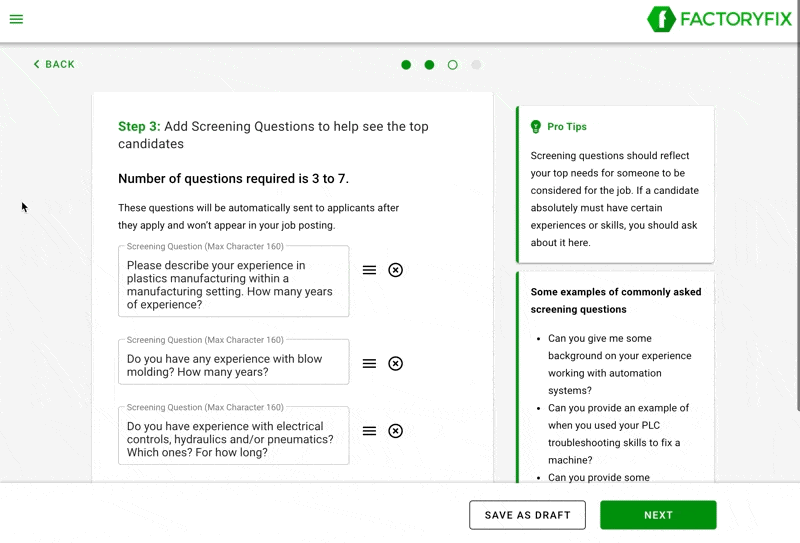Click the 'Step 3:' heading text

coord(139,127)
